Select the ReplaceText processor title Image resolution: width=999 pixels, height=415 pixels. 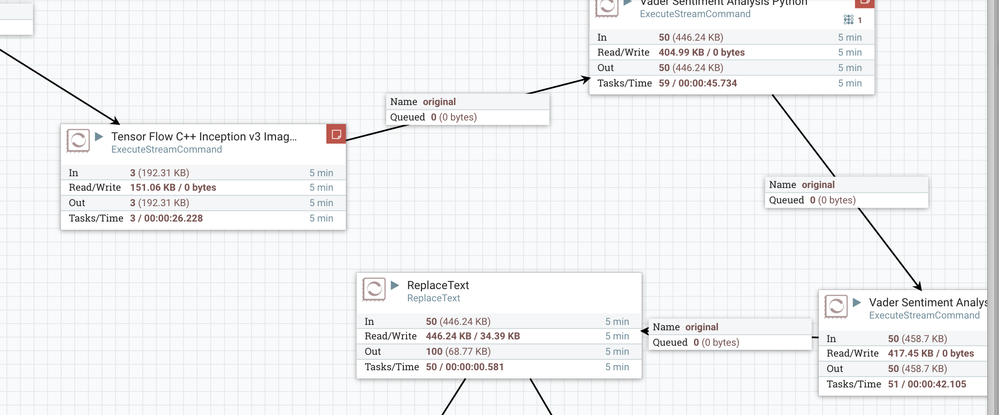pos(438,285)
